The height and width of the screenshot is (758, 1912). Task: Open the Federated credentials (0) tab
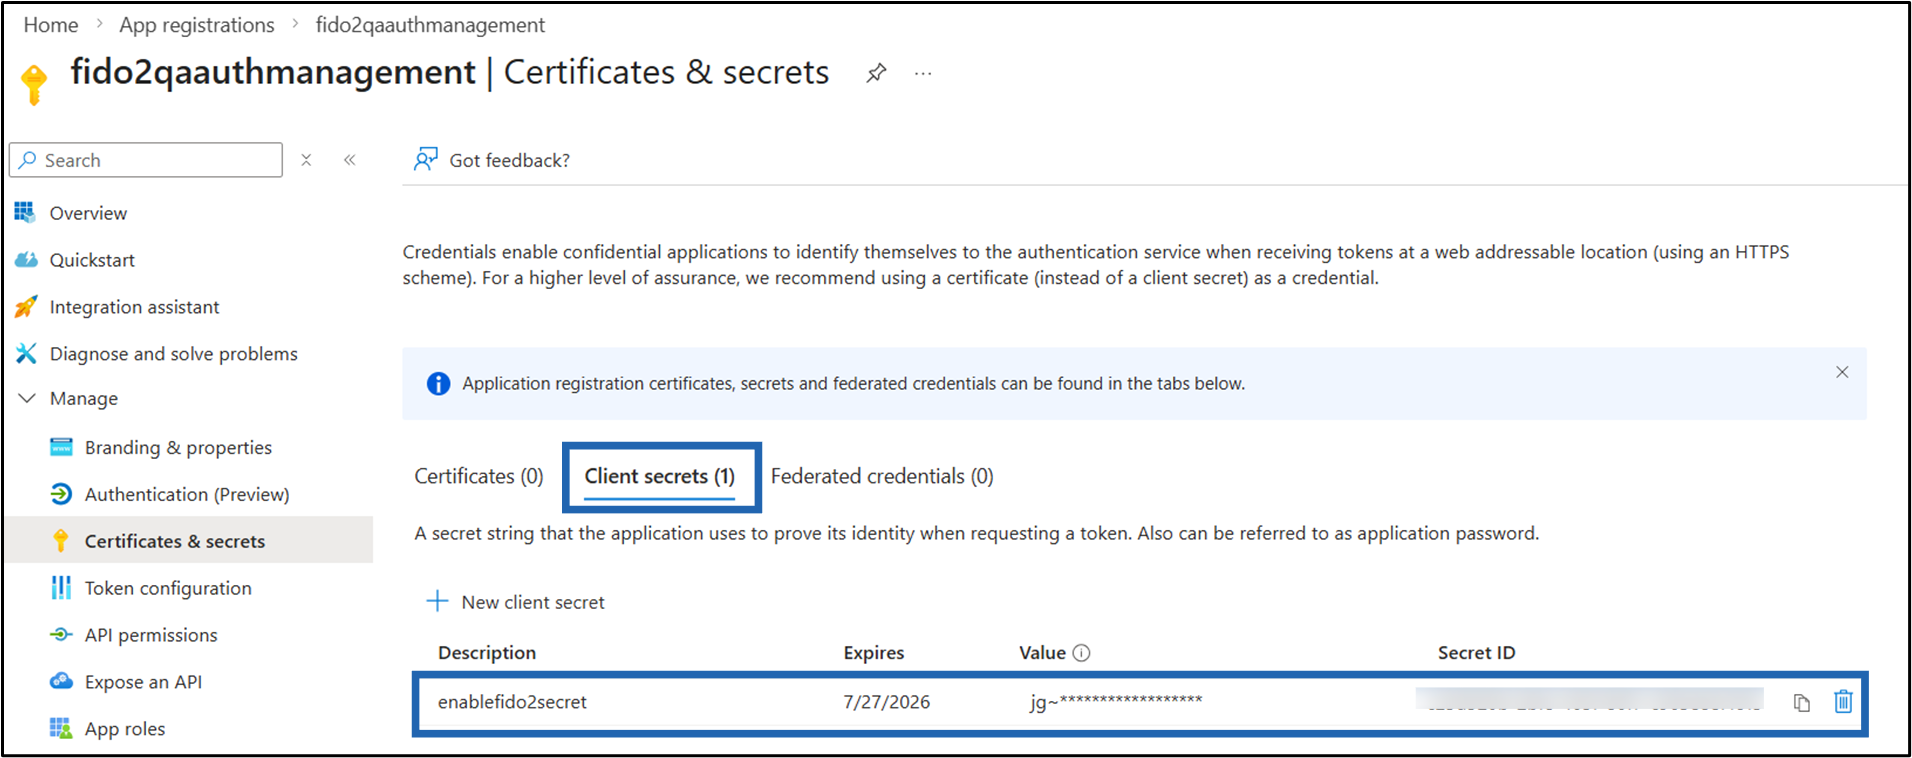pos(882,476)
